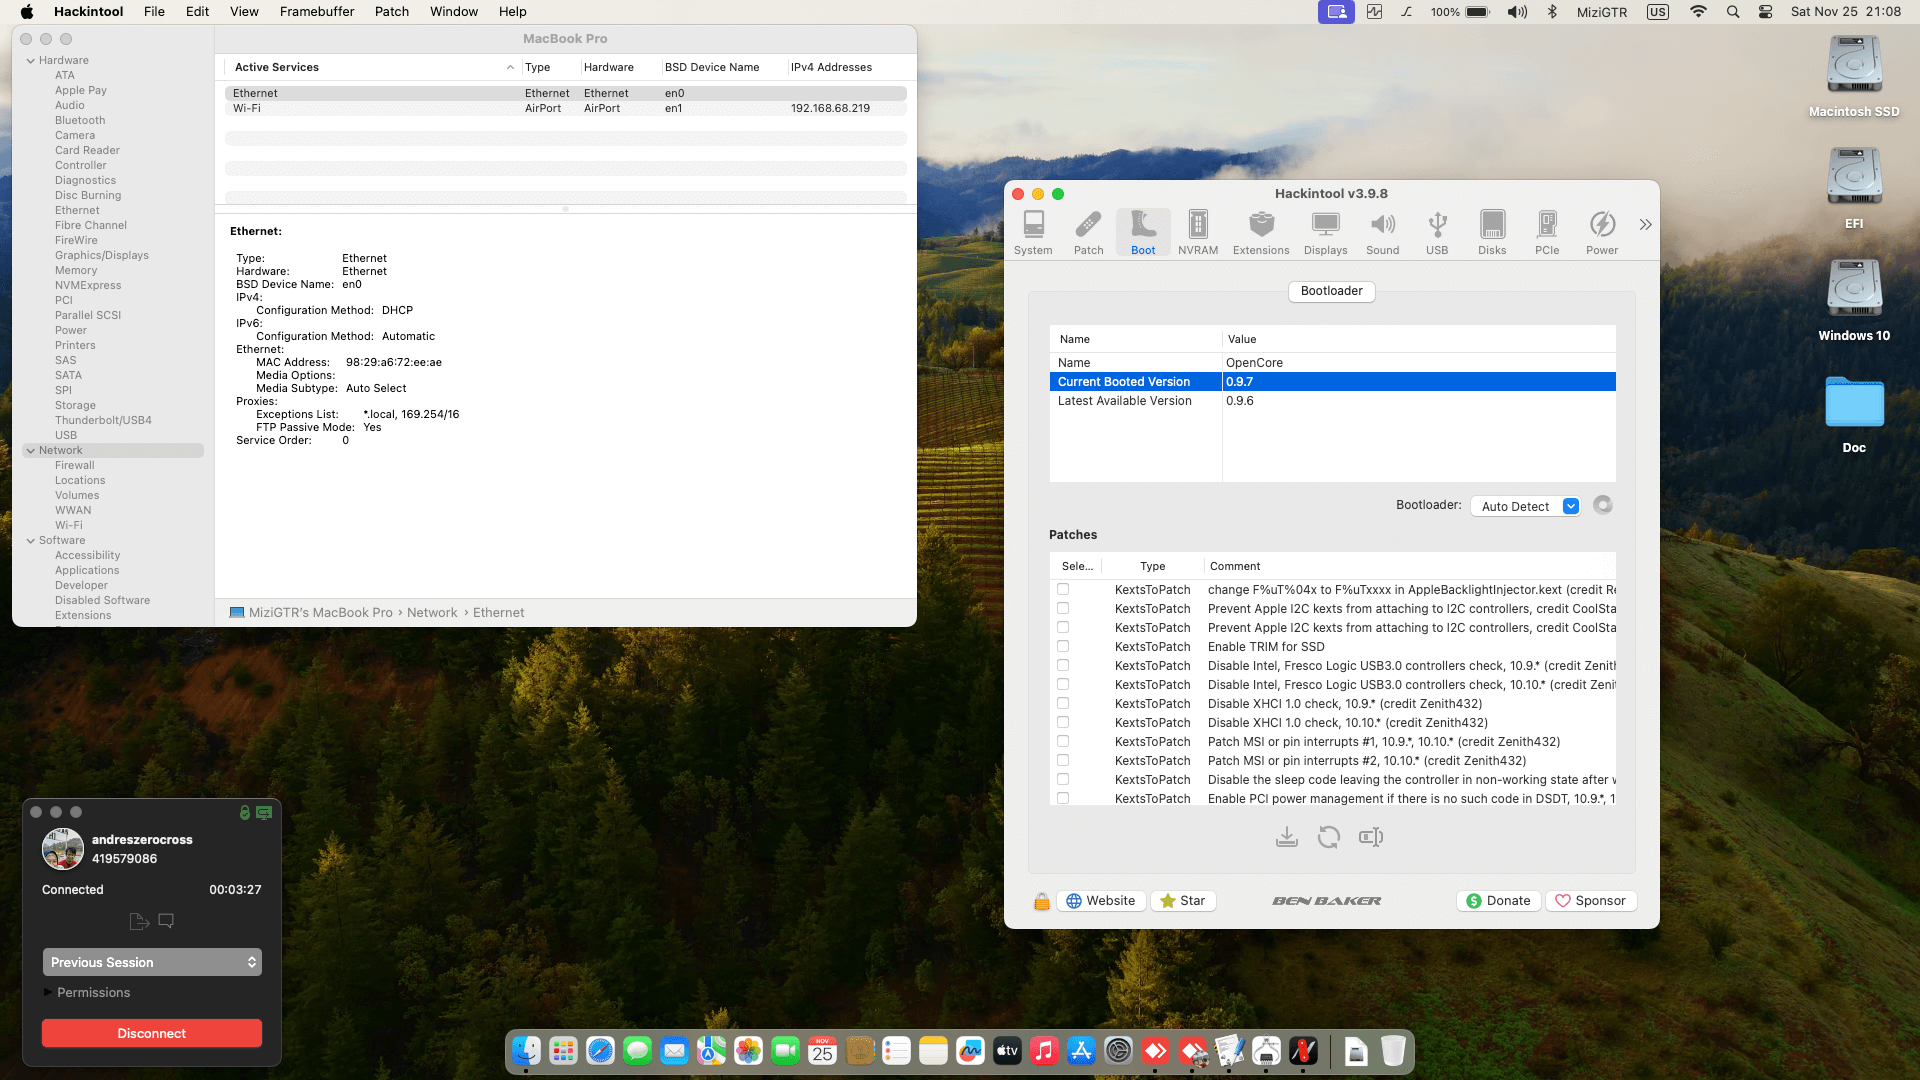Collapse the Network tree section
This screenshot has height=1080, width=1920.
[31, 451]
